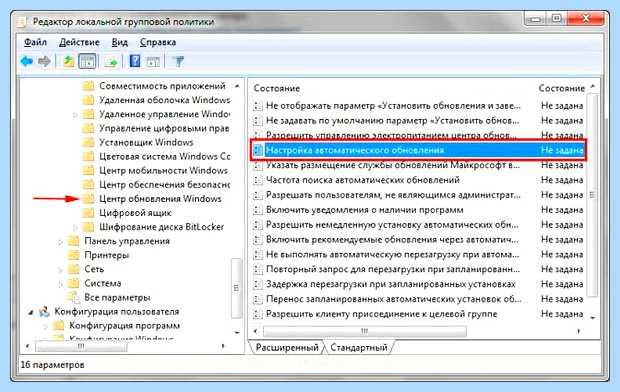Switch to the Расширенный tab

(287, 347)
